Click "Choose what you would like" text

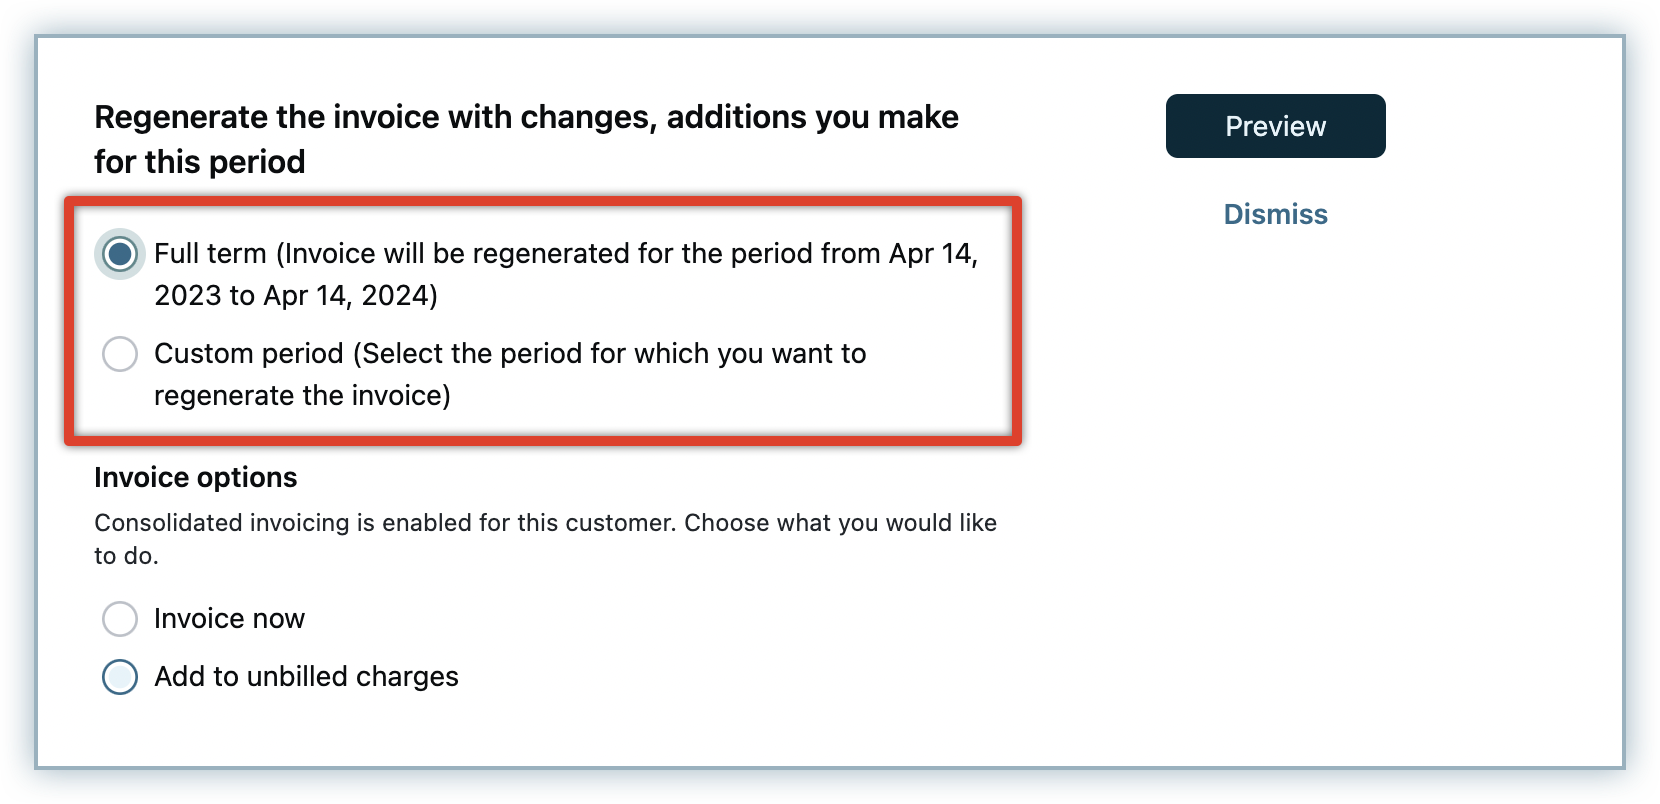coord(840,523)
